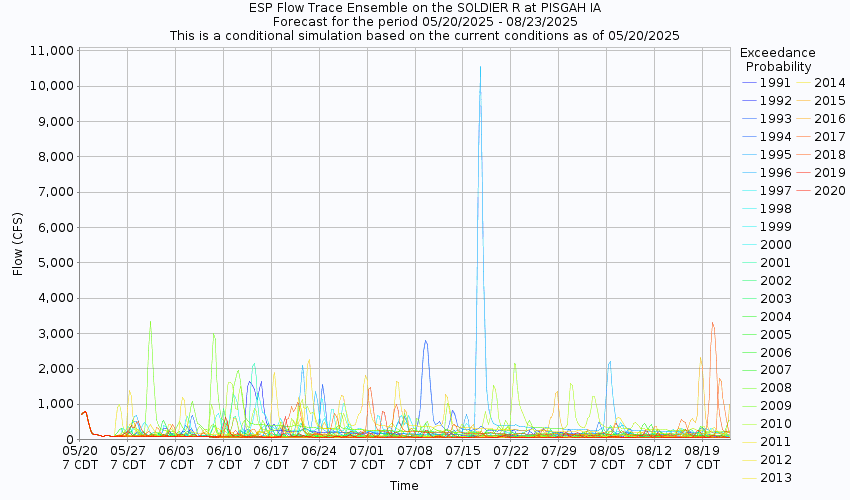Viewport: 850px width, 500px height.
Task: Select the 1996 legend entry
Action: click(767, 173)
